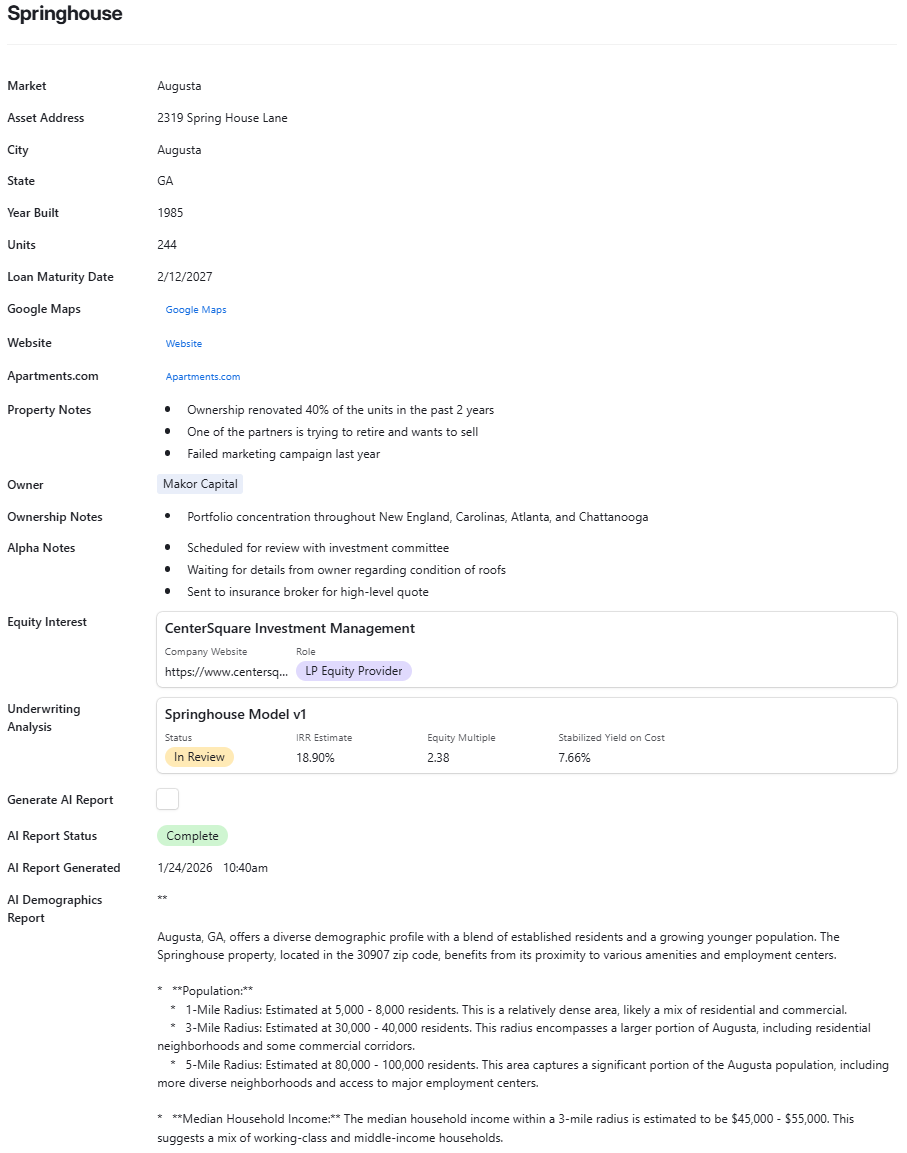This screenshot has width=907, height=1153.
Task: Click the Market value Augusta
Action: click(x=179, y=86)
